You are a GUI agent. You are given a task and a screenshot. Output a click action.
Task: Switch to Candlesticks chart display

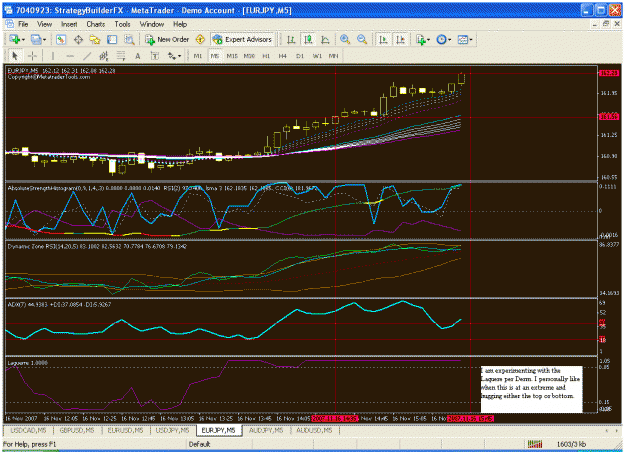coord(308,39)
